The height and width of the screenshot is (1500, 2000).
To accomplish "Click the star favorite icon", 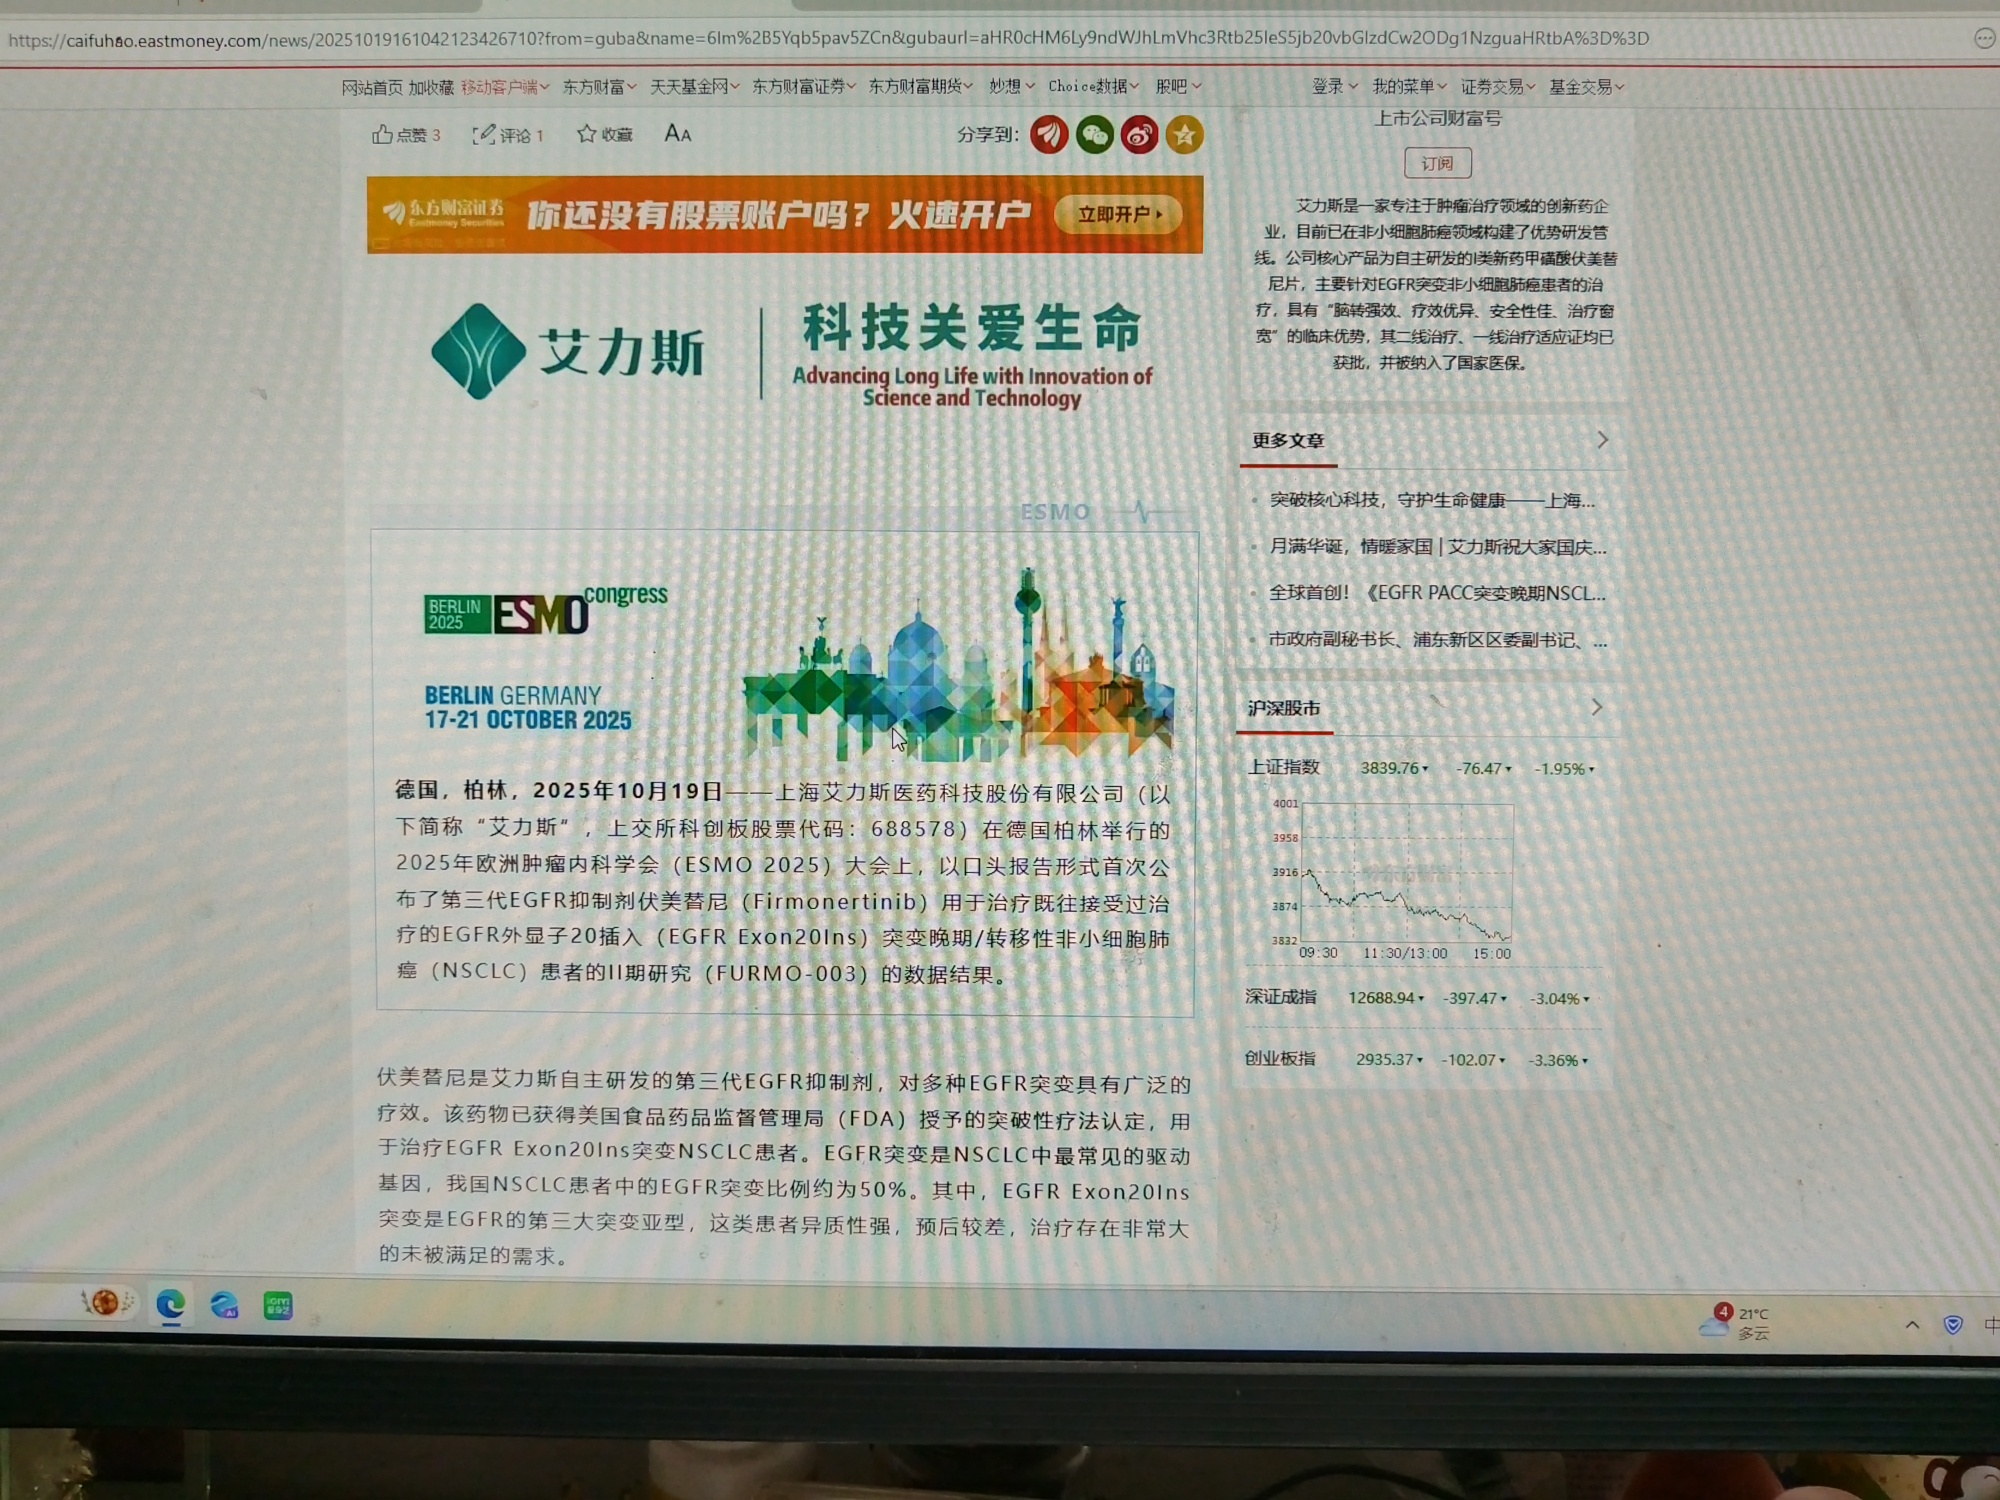I will [x=587, y=134].
